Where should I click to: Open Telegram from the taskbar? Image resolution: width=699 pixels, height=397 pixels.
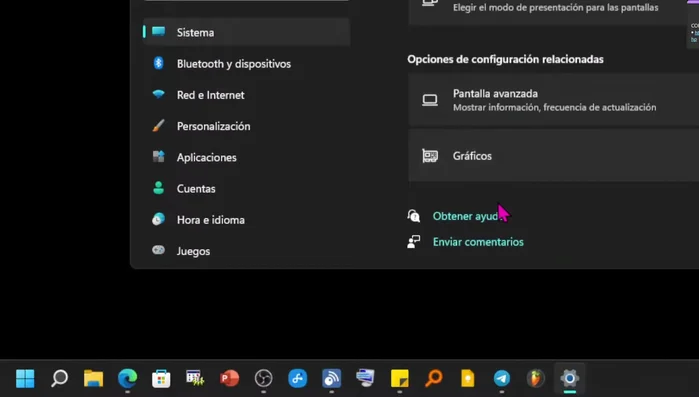pyautogui.click(x=502, y=378)
